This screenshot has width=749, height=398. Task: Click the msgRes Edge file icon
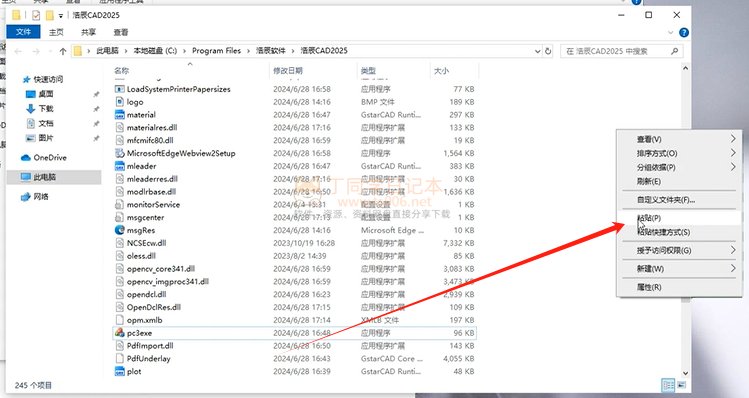point(119,230)
